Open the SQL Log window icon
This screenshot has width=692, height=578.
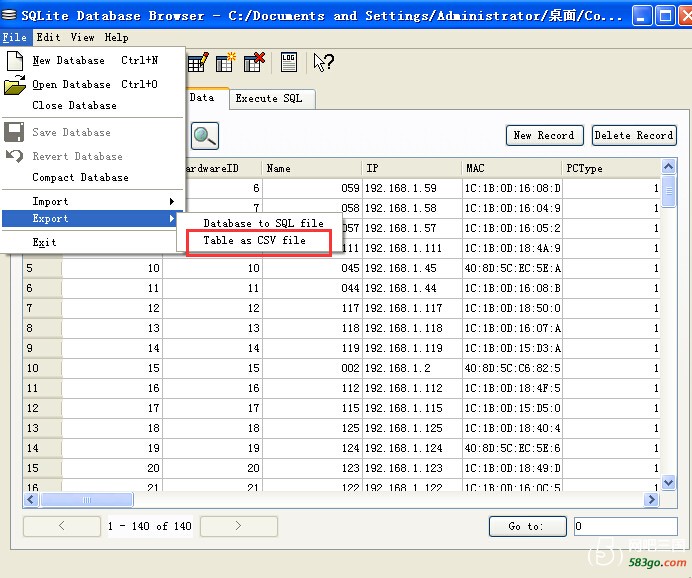pyautogui.click(x=289, y=62)
